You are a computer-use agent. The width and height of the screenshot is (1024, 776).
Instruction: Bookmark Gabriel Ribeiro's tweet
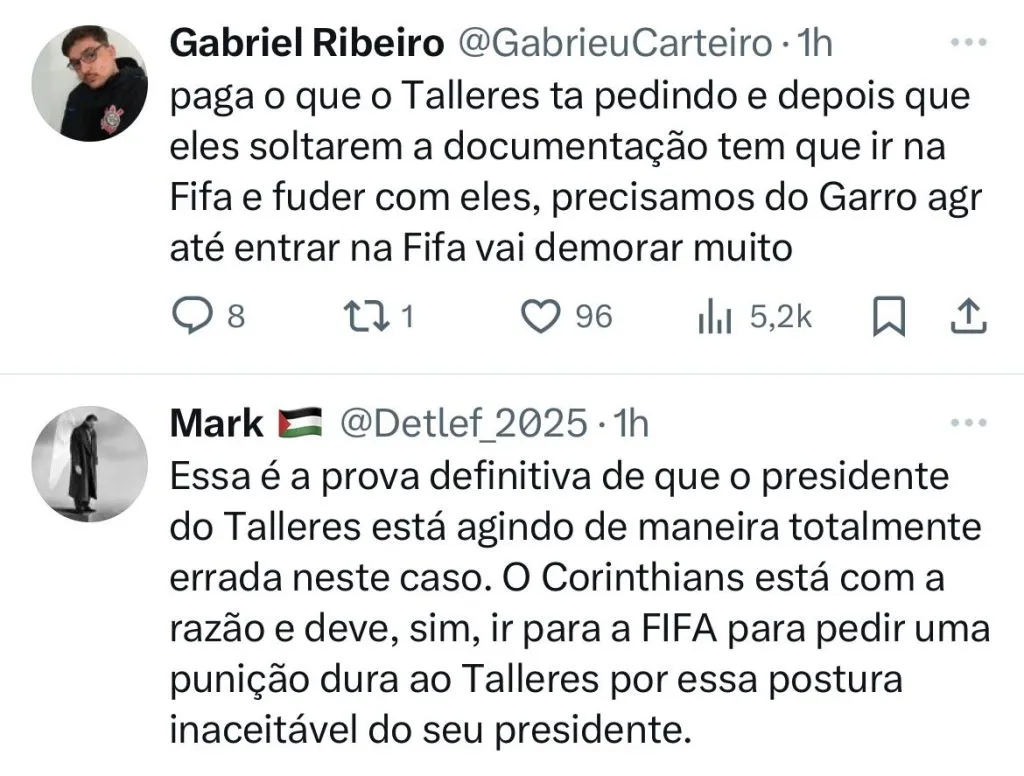pos(889,318)
